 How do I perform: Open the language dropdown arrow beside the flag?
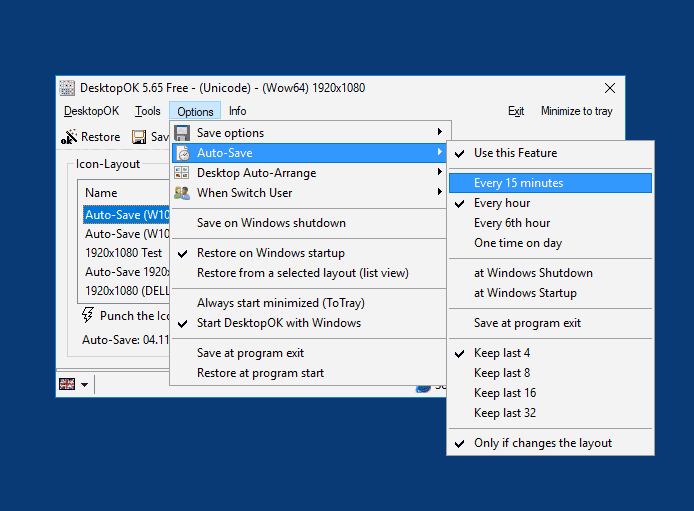tap(84, 385)
